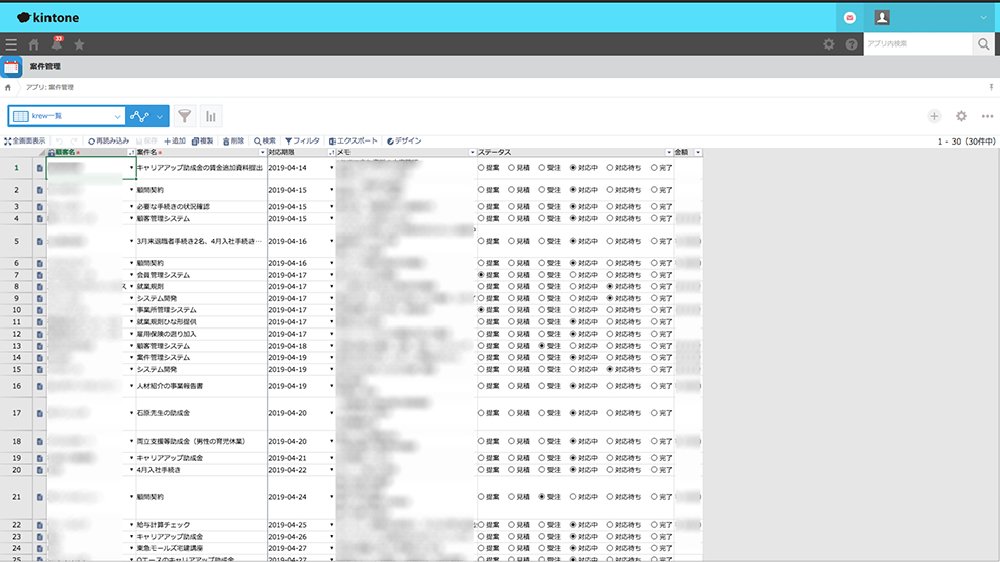Open date picker arrow for 2019-04-14
Viewport: 1000px width, 562px height.
pos(332,168)
